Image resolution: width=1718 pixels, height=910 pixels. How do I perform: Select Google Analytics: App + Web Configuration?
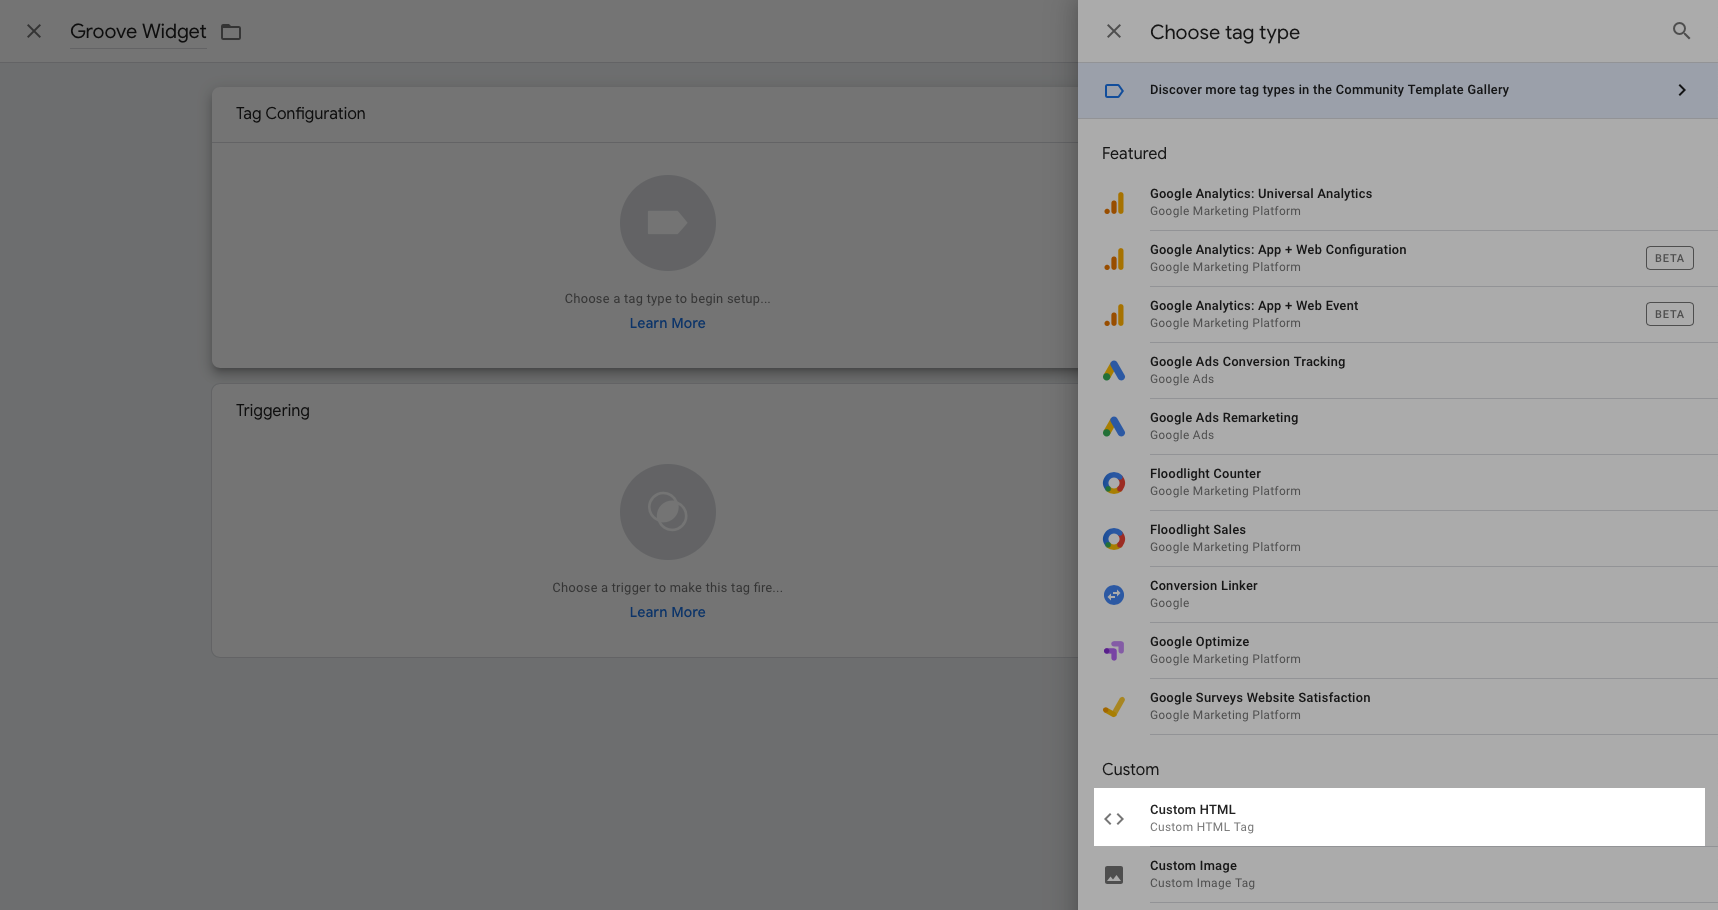(x=1398, y=259)
